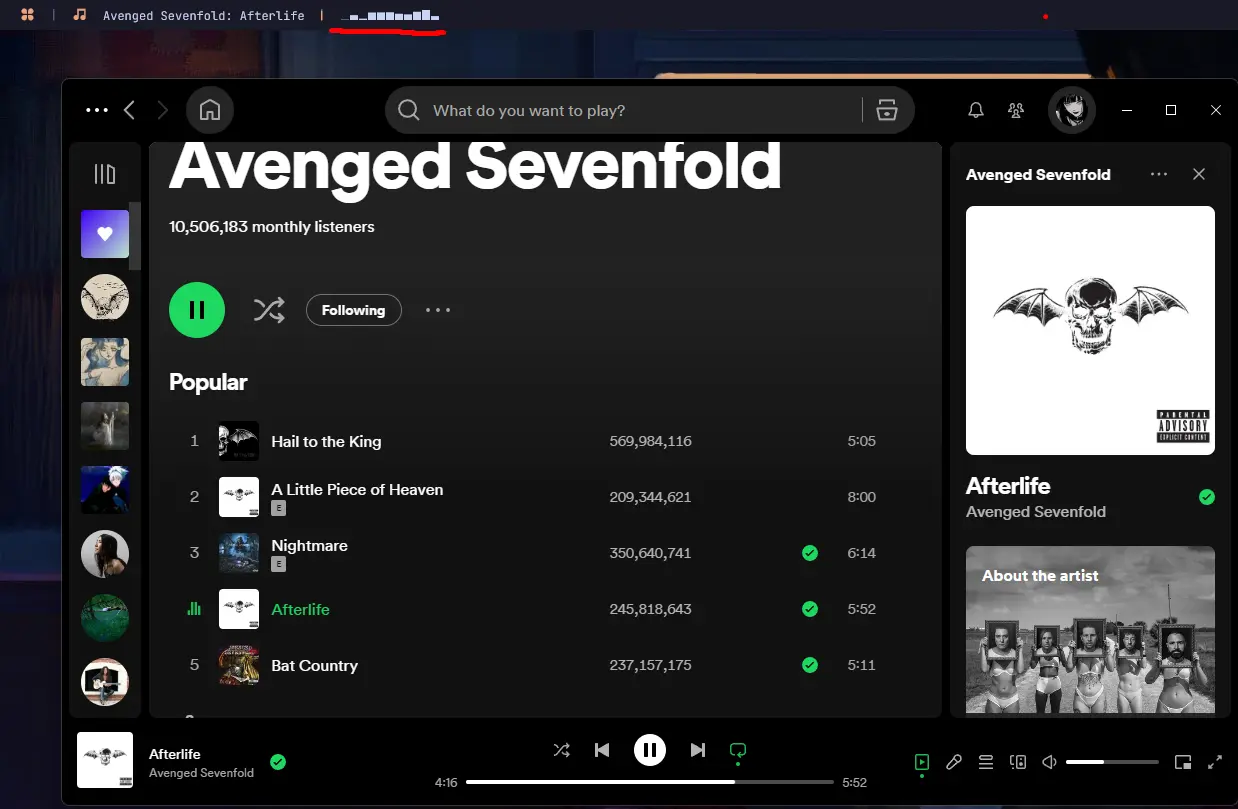
Task: Toggle repeat mode
Action: (x=738, y=750)
